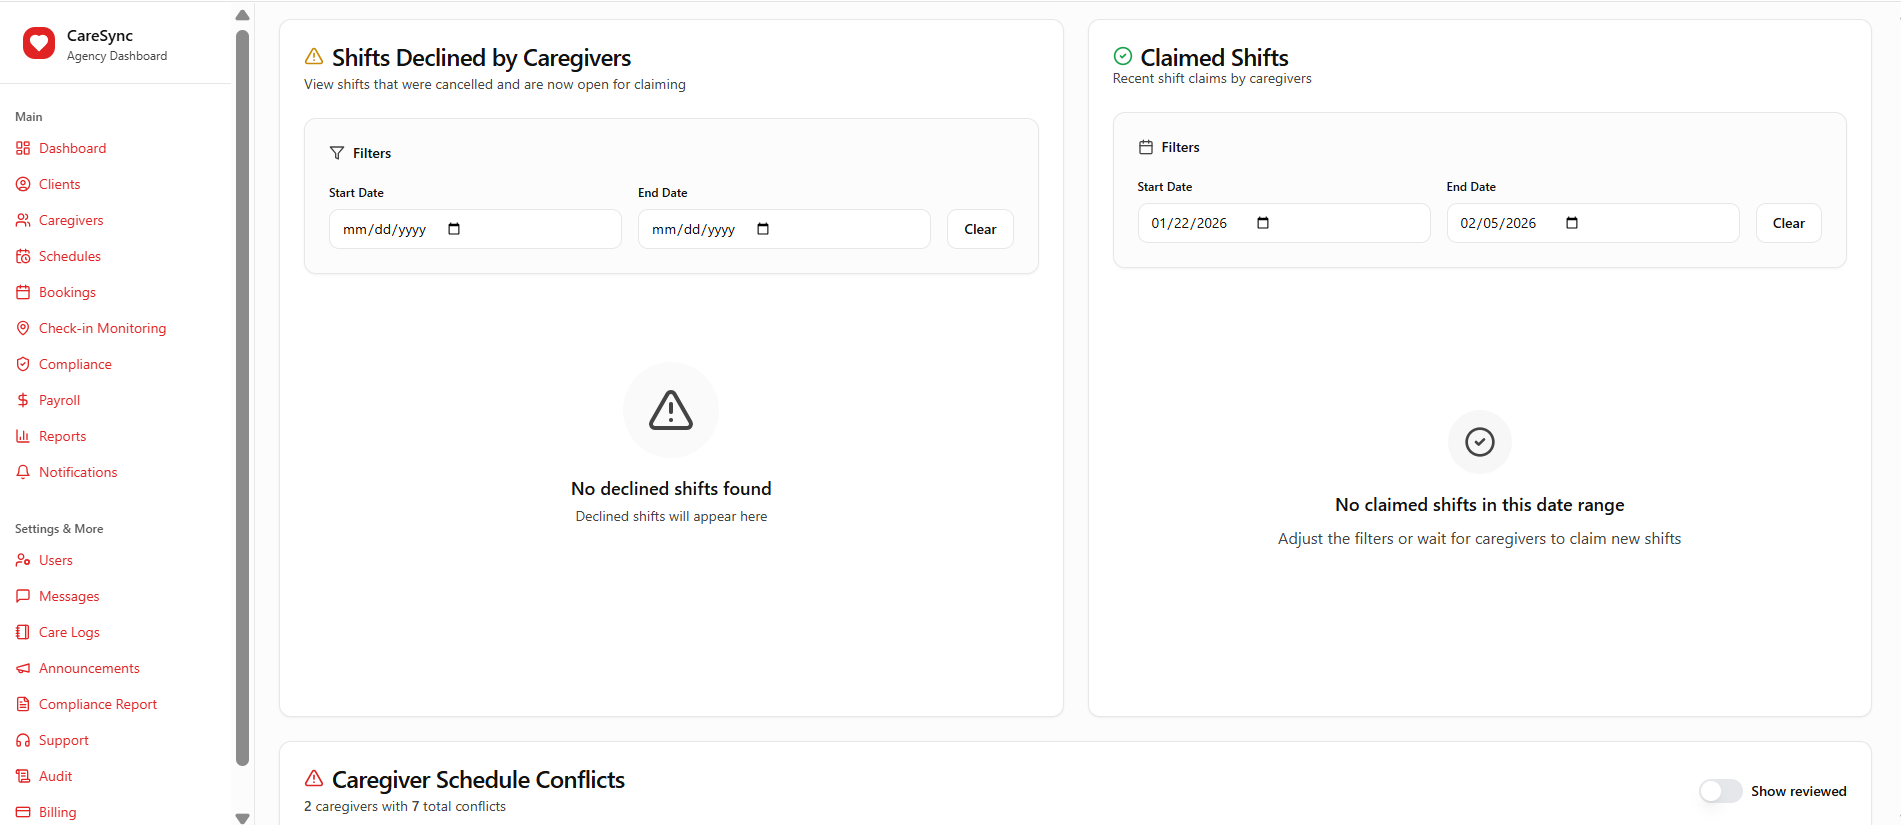Open Bookings from the sidebar
The height and width of the screenshot is (825, 1901).
(67, 292)
